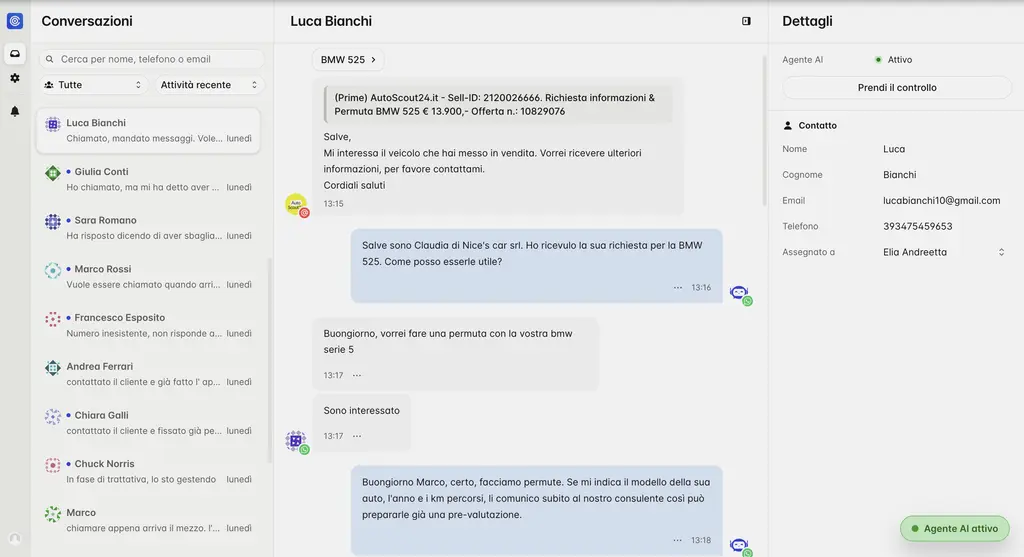
Task: Open options dots on Sono interessato message
Action: pyautogui.click(x=357, y=436)
